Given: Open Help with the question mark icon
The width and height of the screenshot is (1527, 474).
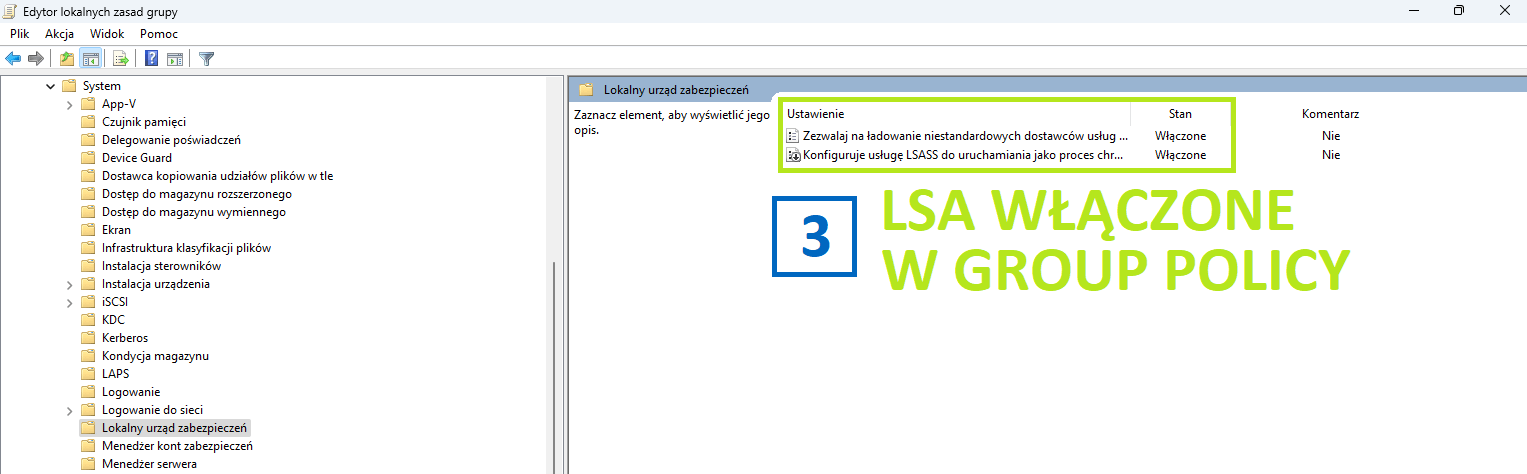Looking at the screenshot, I should tap(152, 59).
